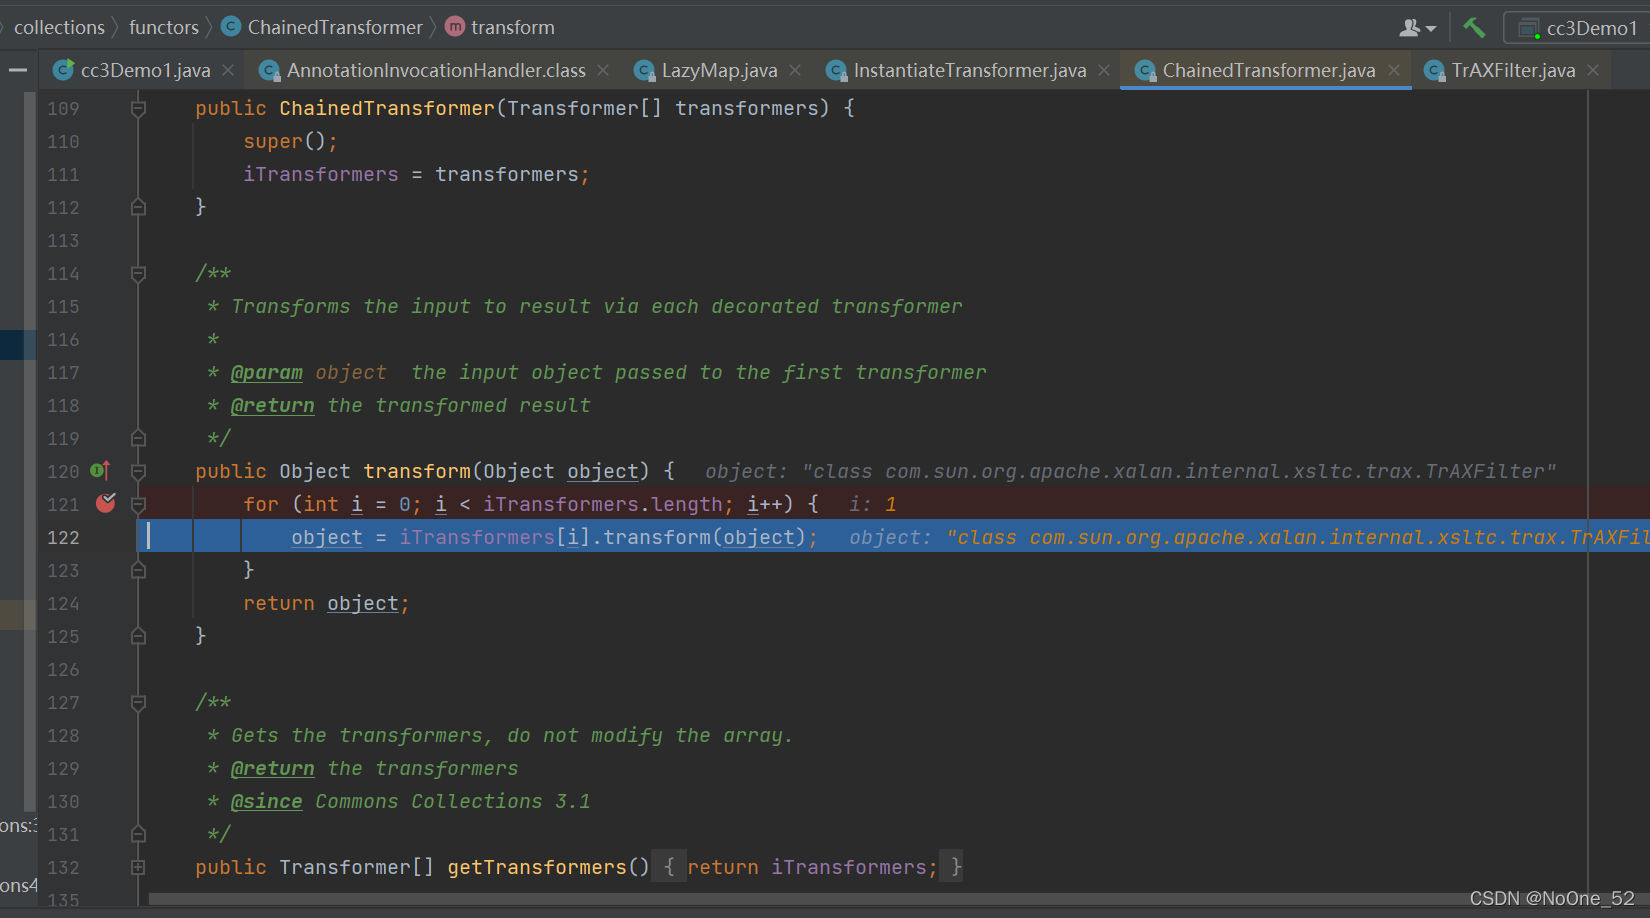Switch to TrAXFilter.java tab

coord(1513,70)
